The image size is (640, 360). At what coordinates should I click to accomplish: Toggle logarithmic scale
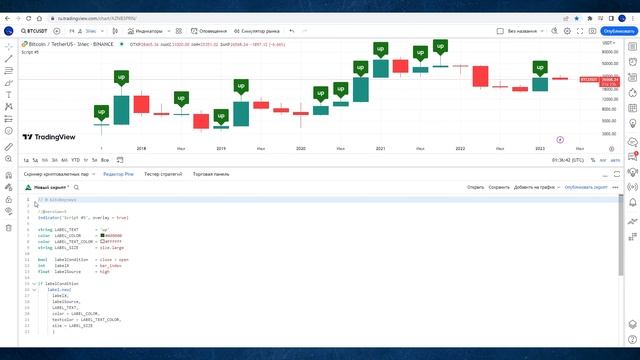pos(603,160)
